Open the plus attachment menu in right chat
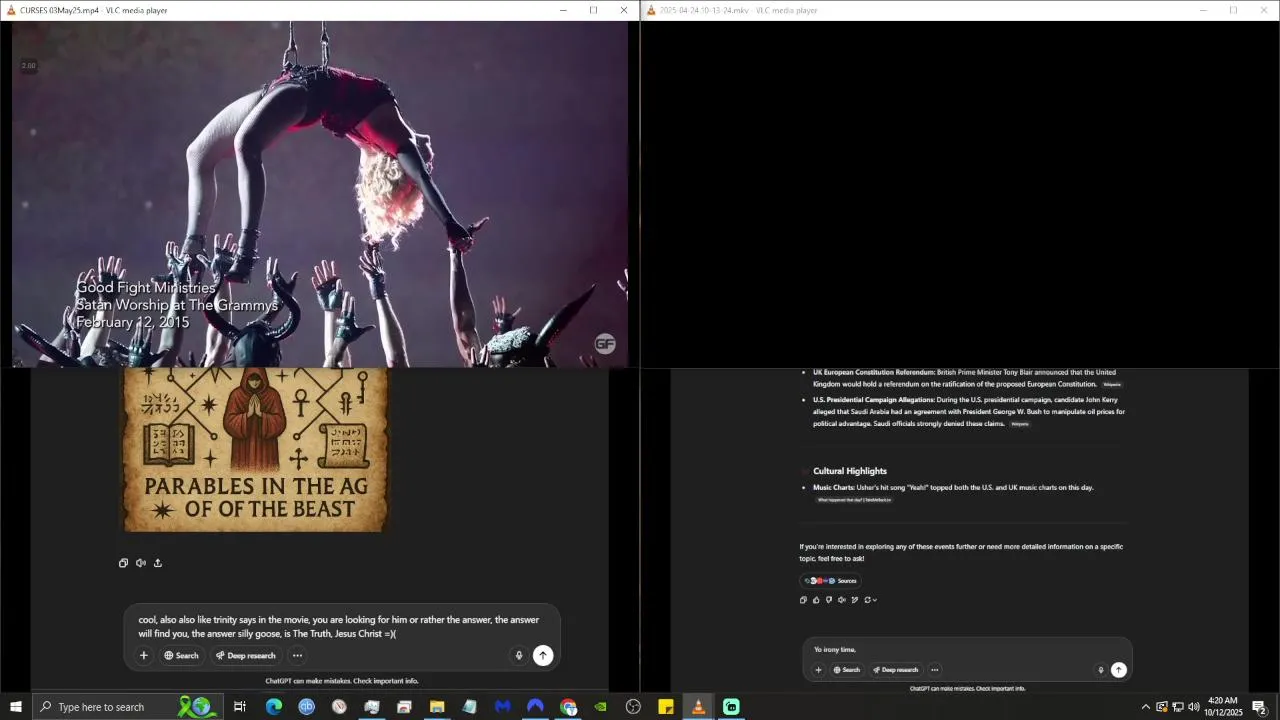The height and width of the screenshot is (720, 1280). (x=819, y=670)
